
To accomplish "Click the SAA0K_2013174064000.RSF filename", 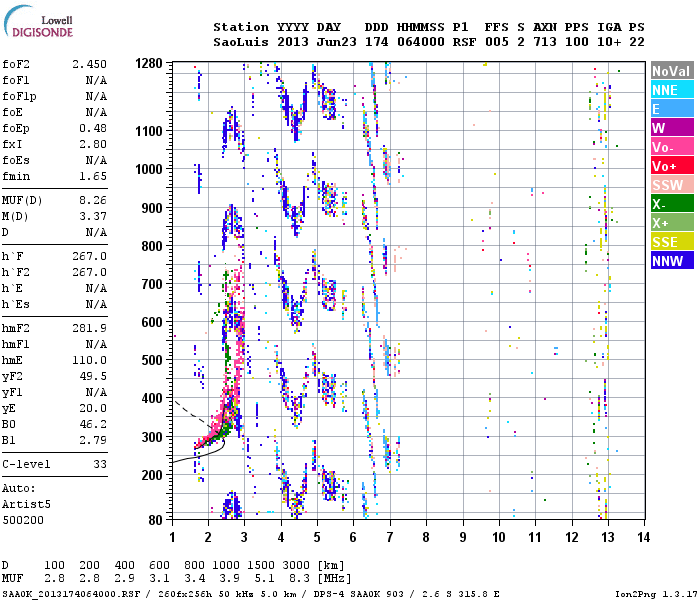I will tap(71, 594).
